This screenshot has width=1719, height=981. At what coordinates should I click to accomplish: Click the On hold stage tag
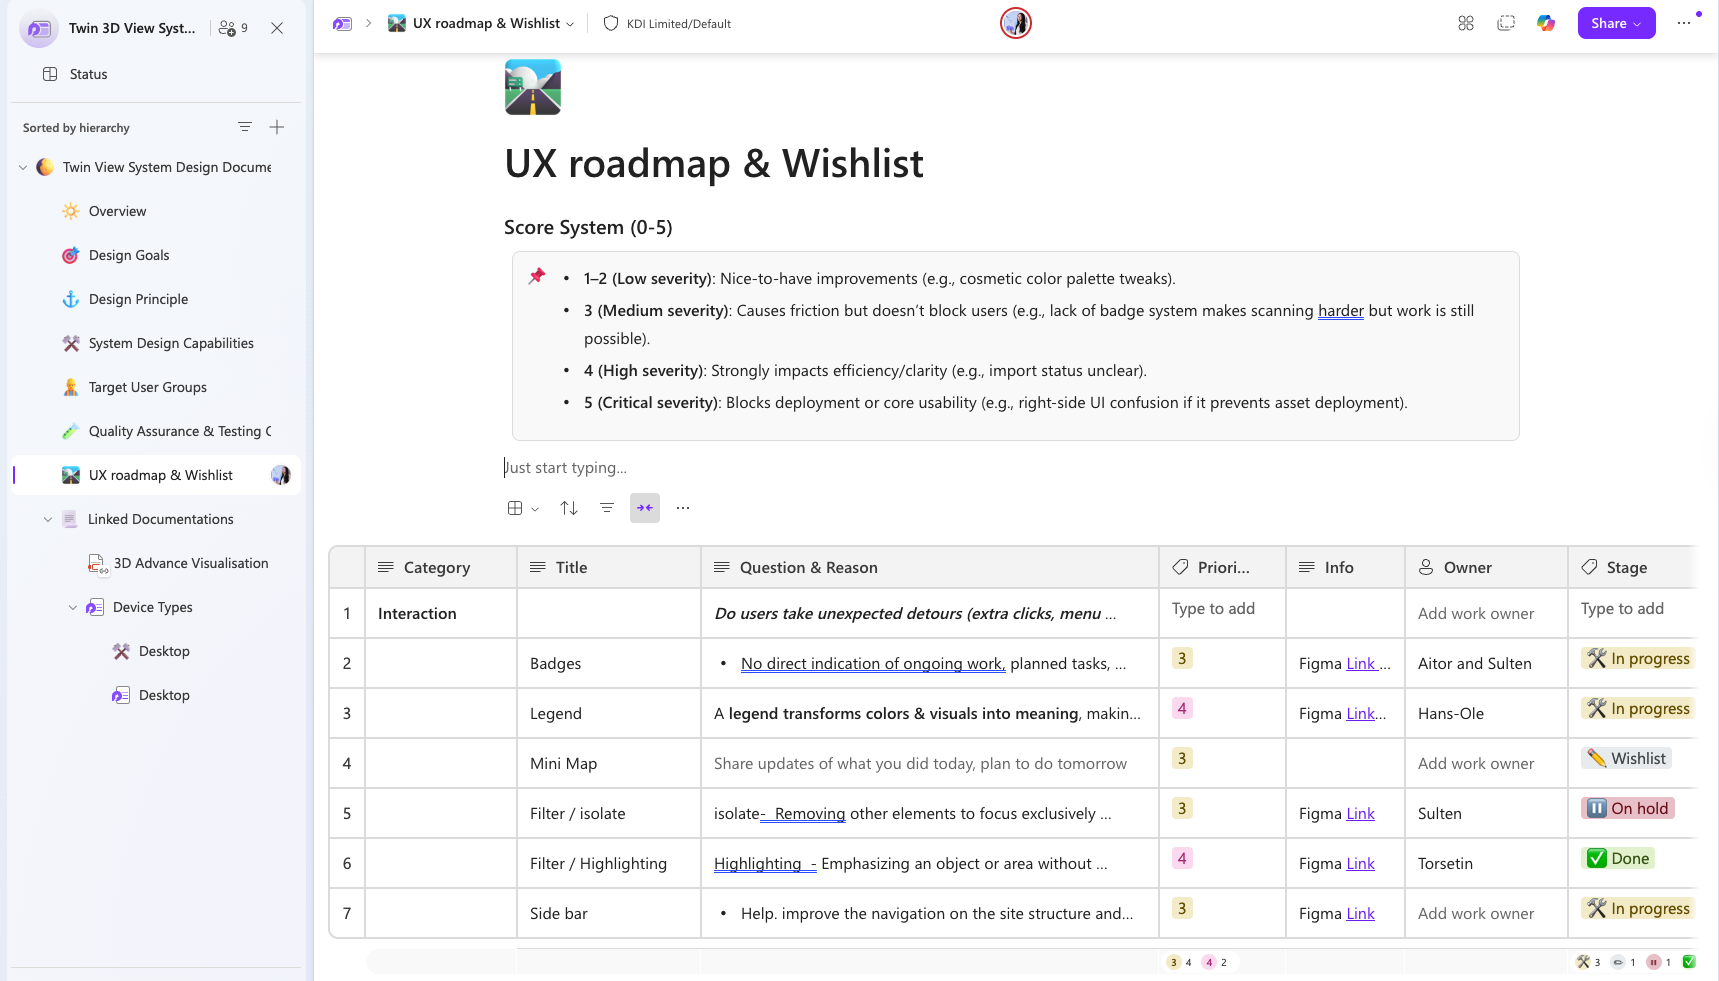(1628, 808)
